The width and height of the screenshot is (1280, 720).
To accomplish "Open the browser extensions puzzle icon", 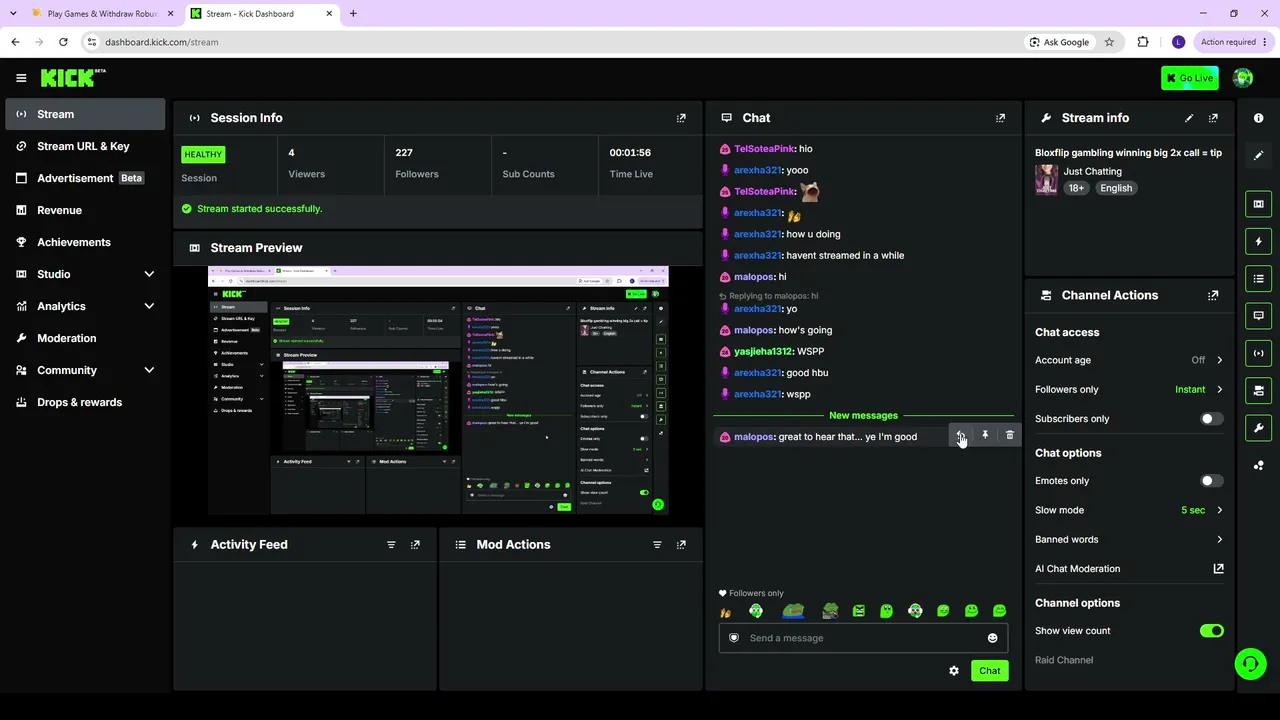I will tap(1143, 42).
